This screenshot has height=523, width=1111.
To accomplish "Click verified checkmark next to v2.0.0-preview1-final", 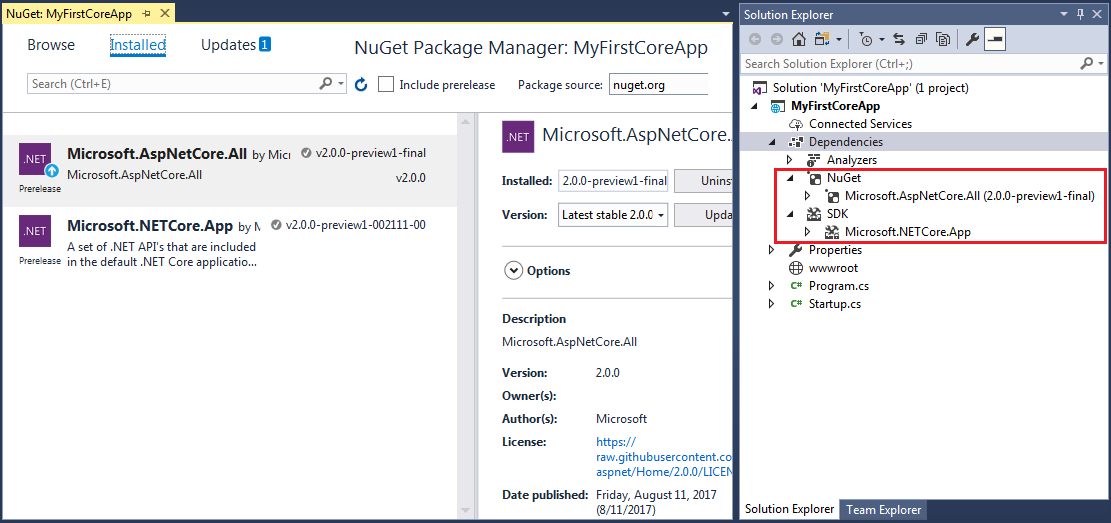I will point(306,153).
